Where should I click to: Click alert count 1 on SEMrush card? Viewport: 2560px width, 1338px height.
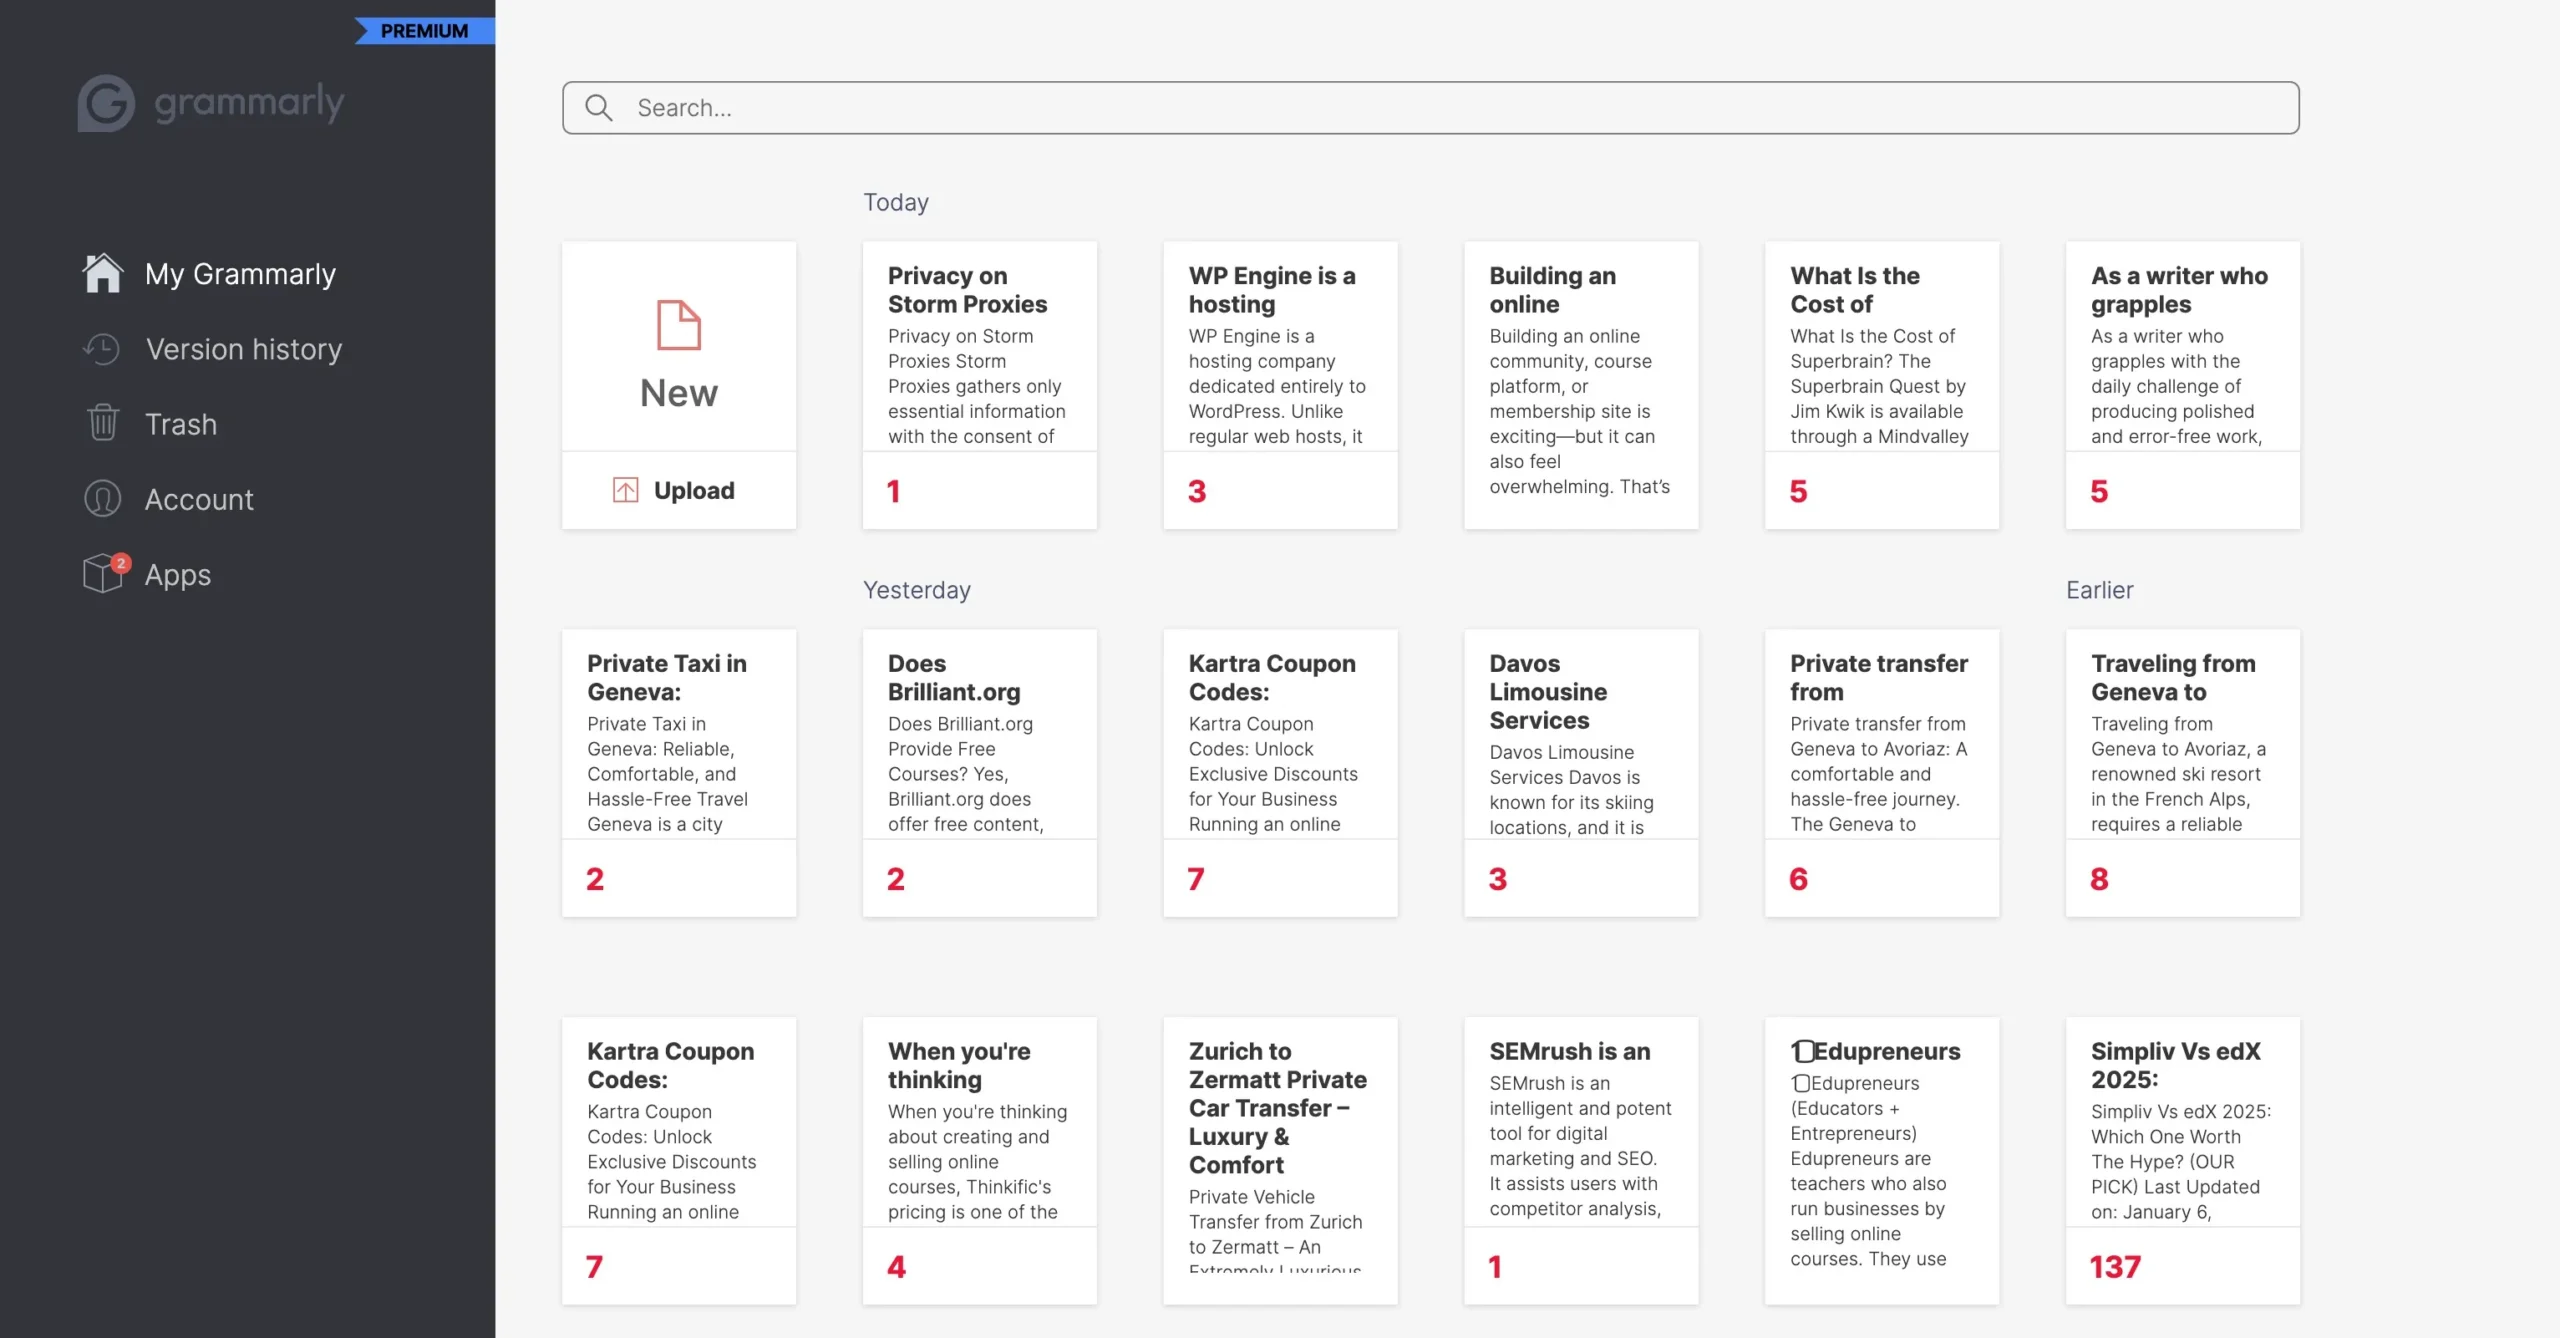(x=1495, y=1267)
